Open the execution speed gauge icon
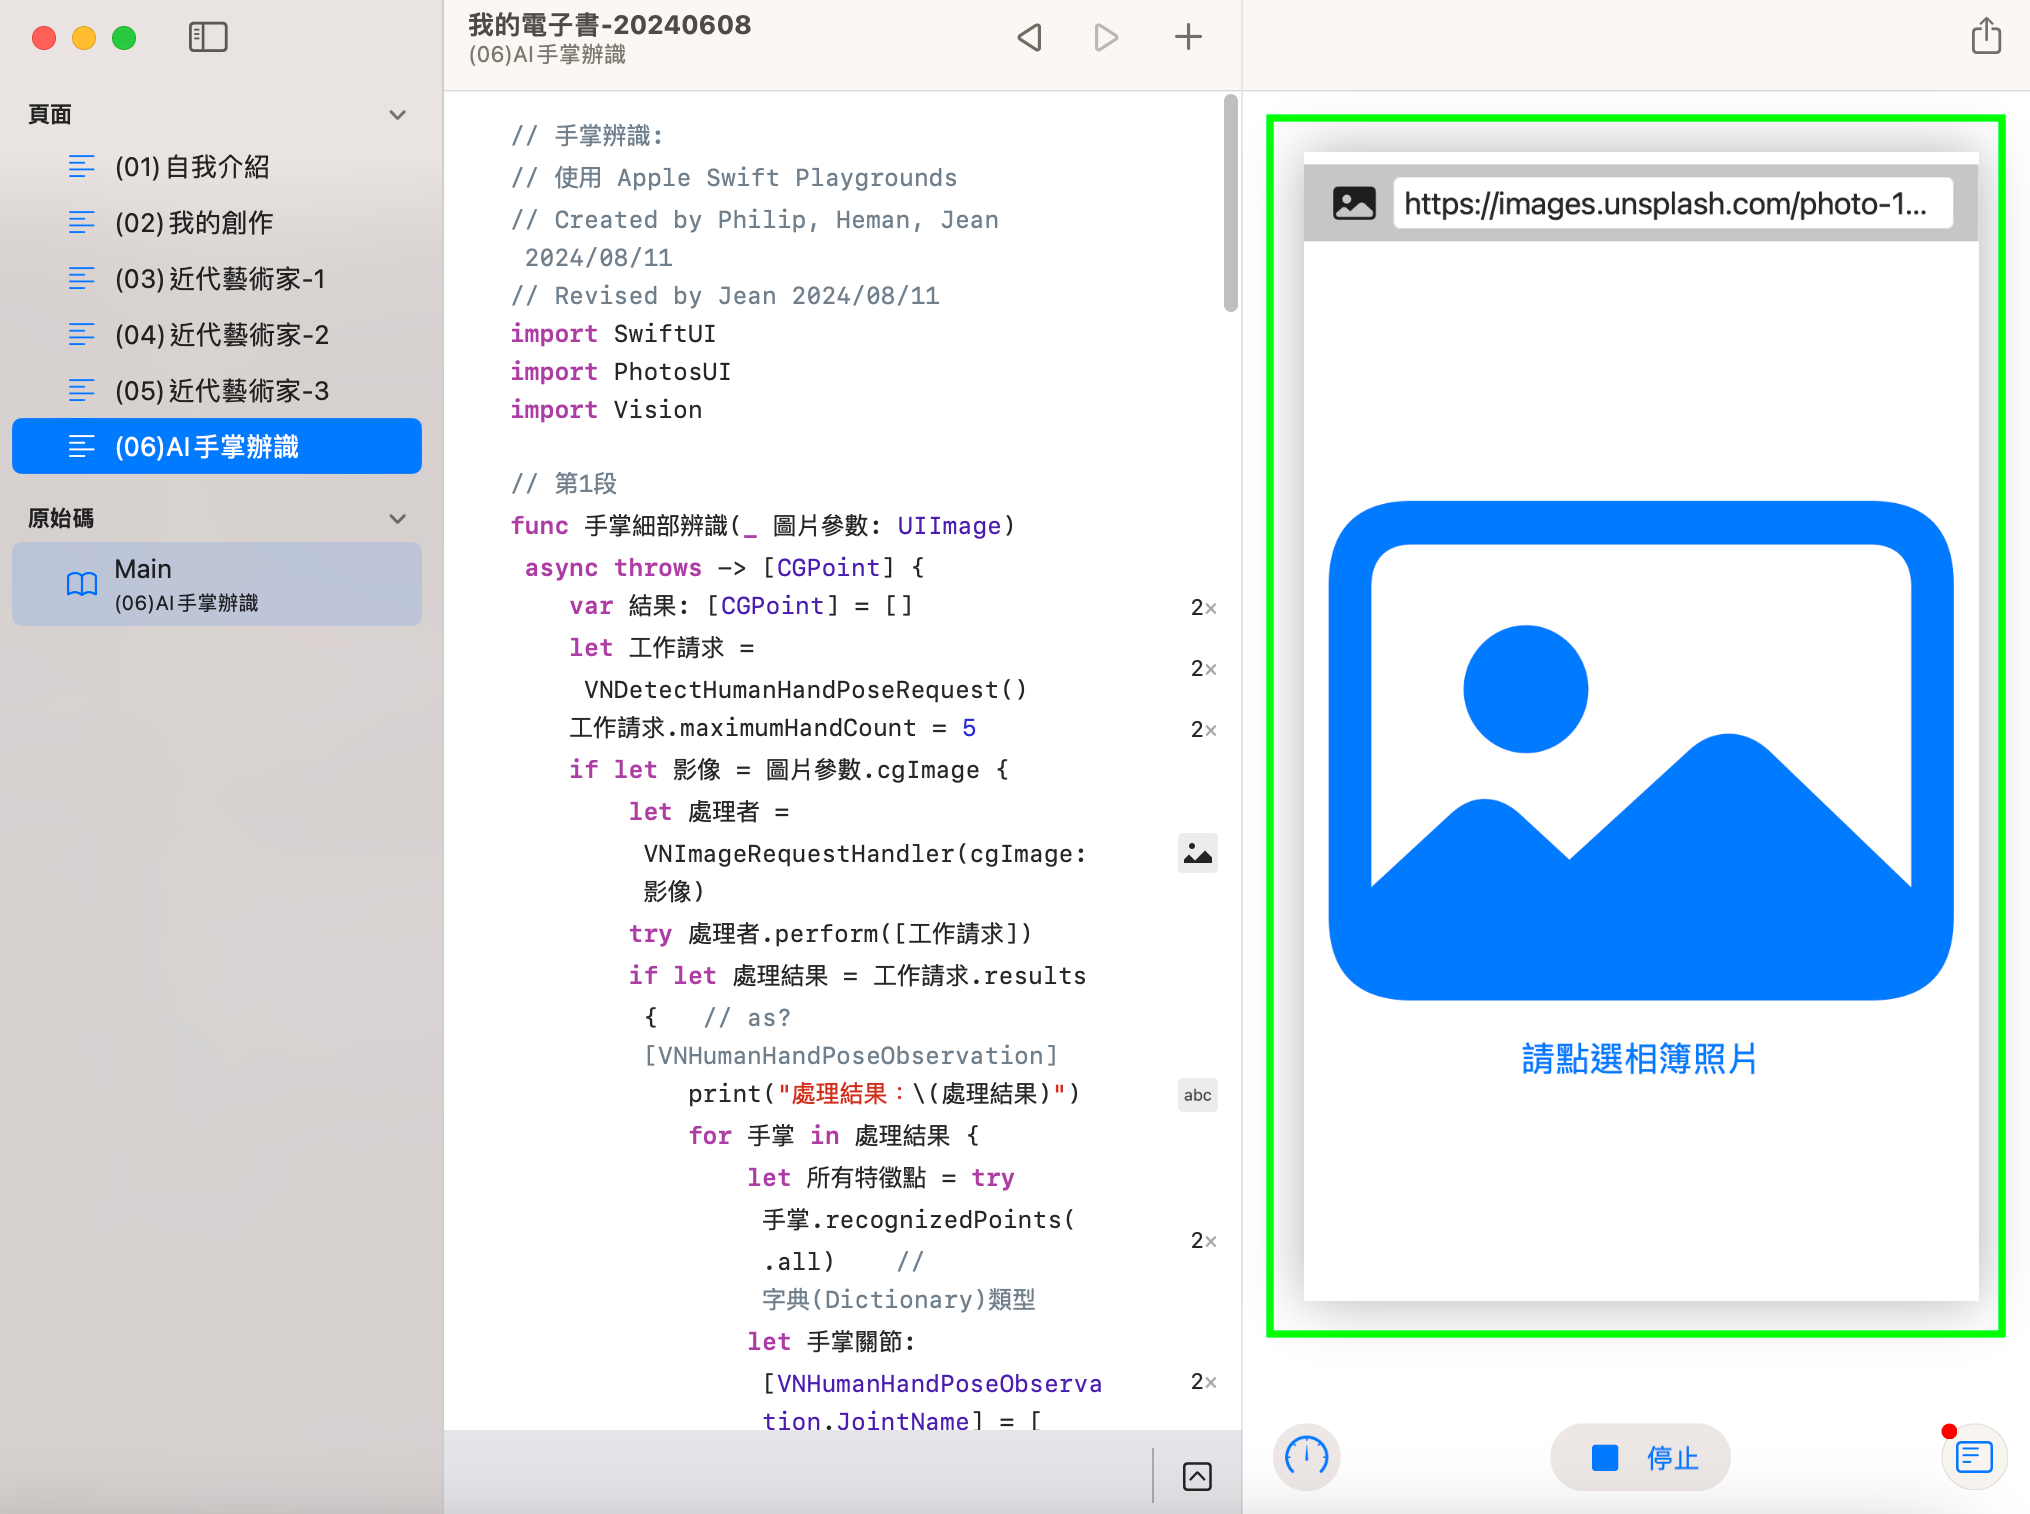Screen dimensions: 2030x1514 point(1306,1456)
